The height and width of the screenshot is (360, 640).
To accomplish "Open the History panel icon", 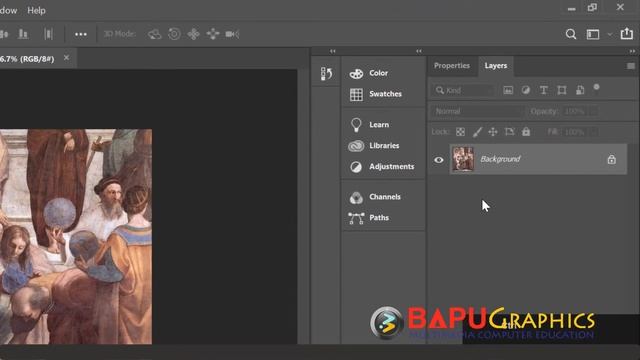I will click(326, 73).
